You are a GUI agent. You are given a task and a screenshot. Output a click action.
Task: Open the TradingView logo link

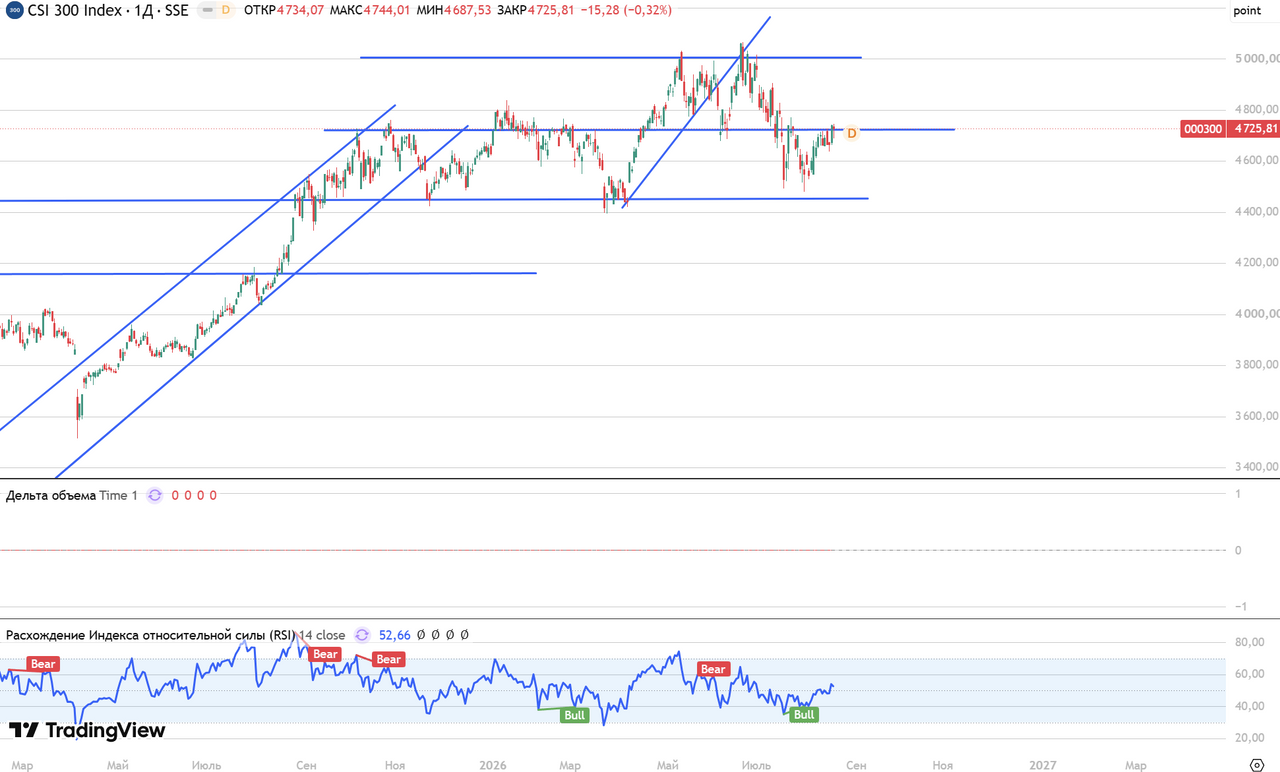(x=87, y=730)
